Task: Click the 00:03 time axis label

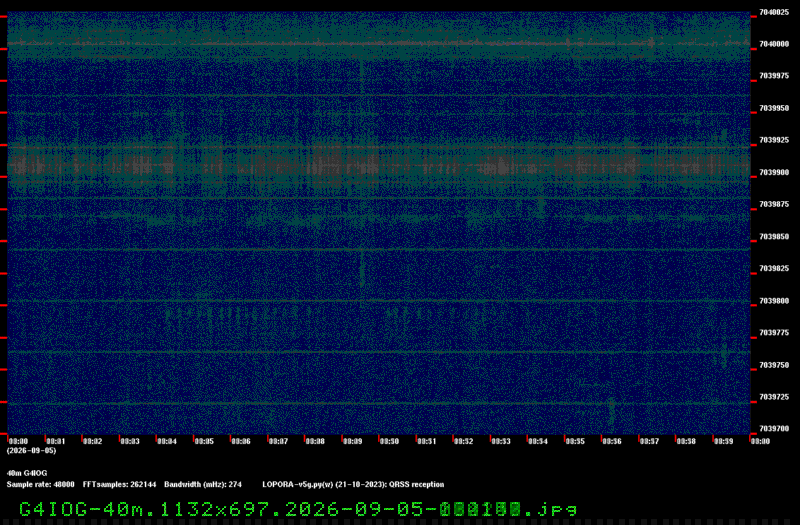Action: (x=130, y=441)
